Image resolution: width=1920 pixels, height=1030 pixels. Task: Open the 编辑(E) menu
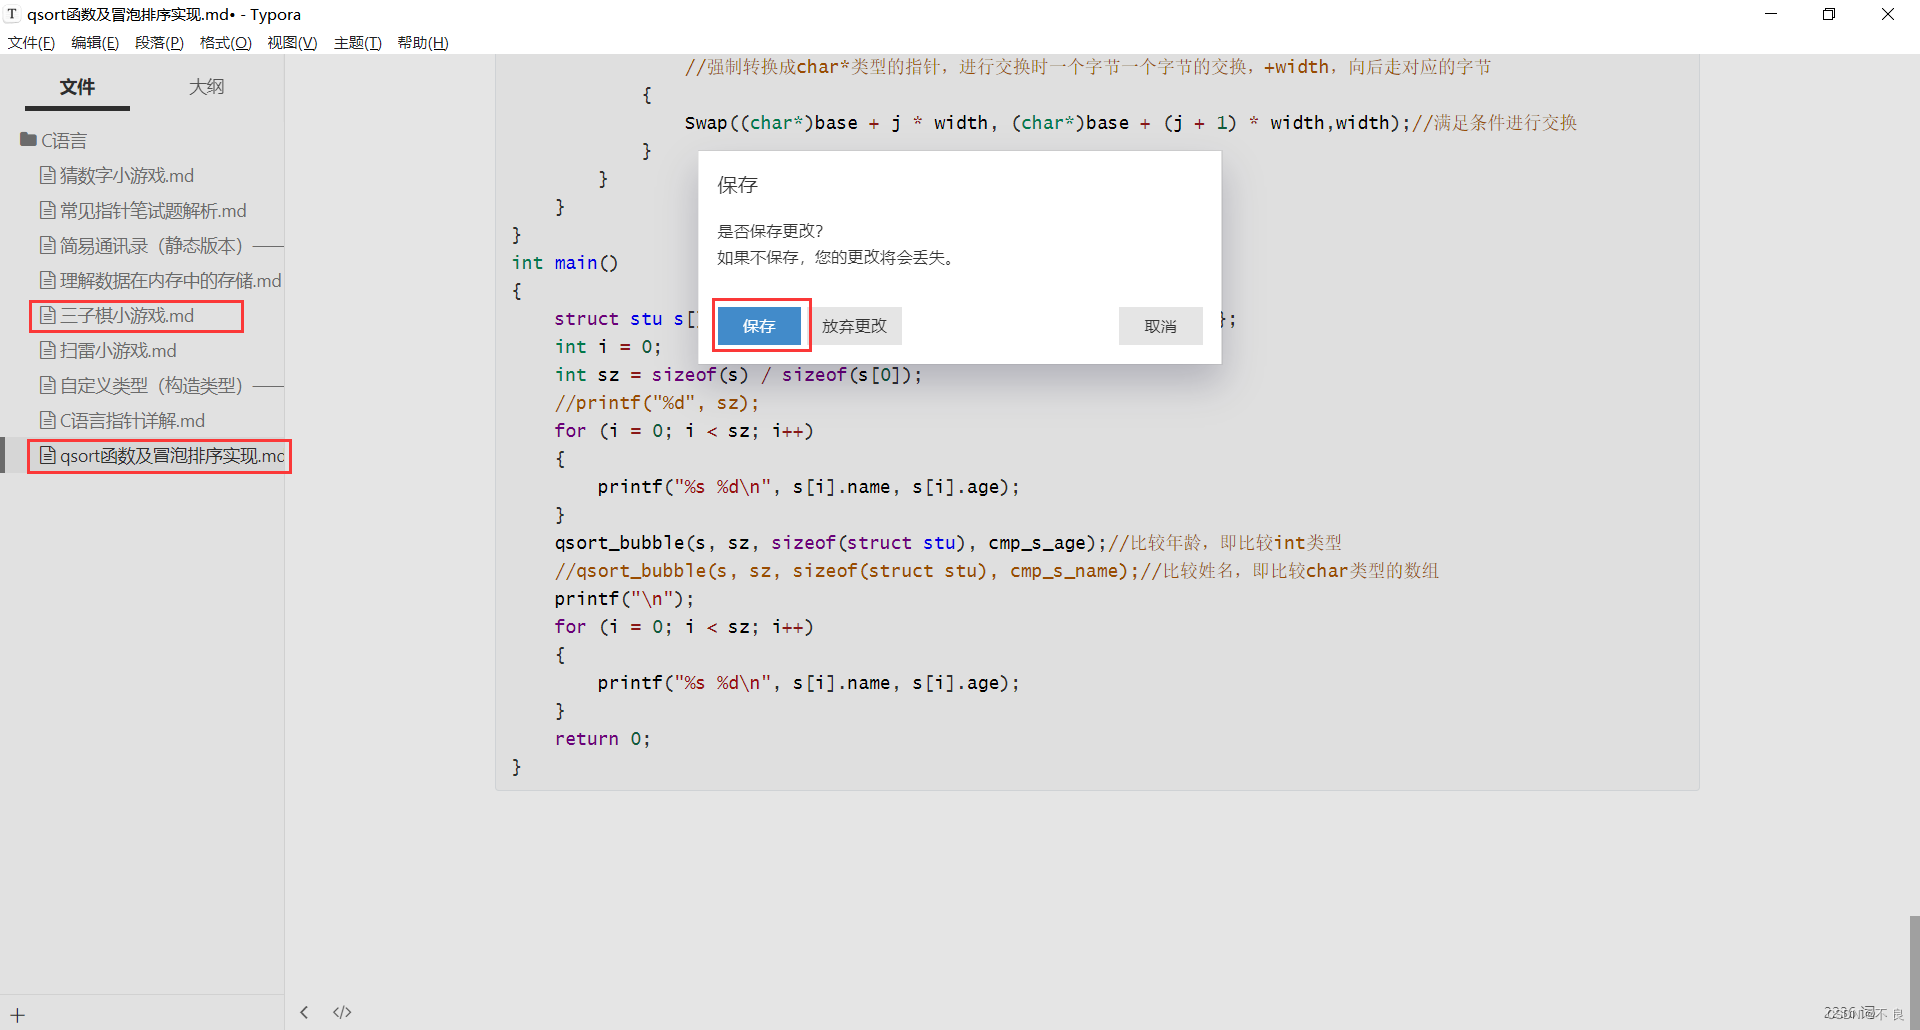(x=95, y=43)
